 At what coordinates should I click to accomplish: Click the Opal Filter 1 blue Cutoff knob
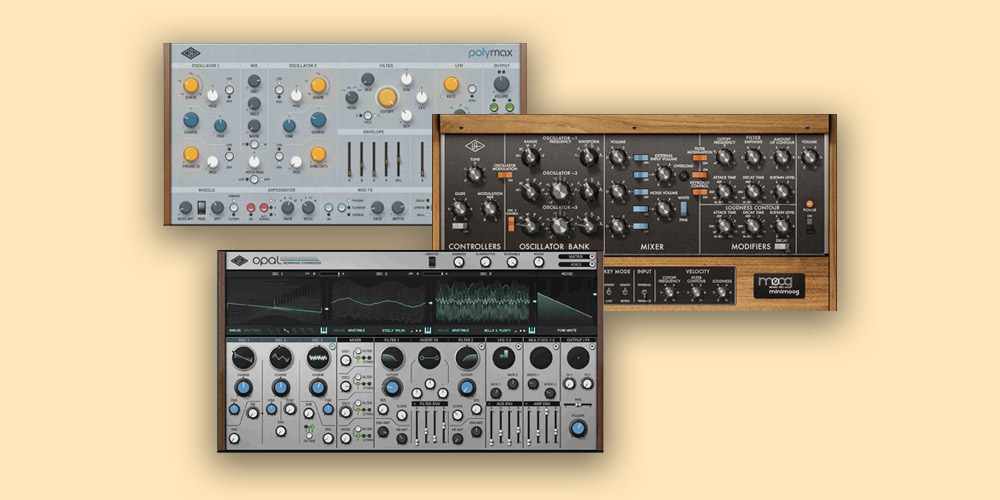(x=392, y=386)
